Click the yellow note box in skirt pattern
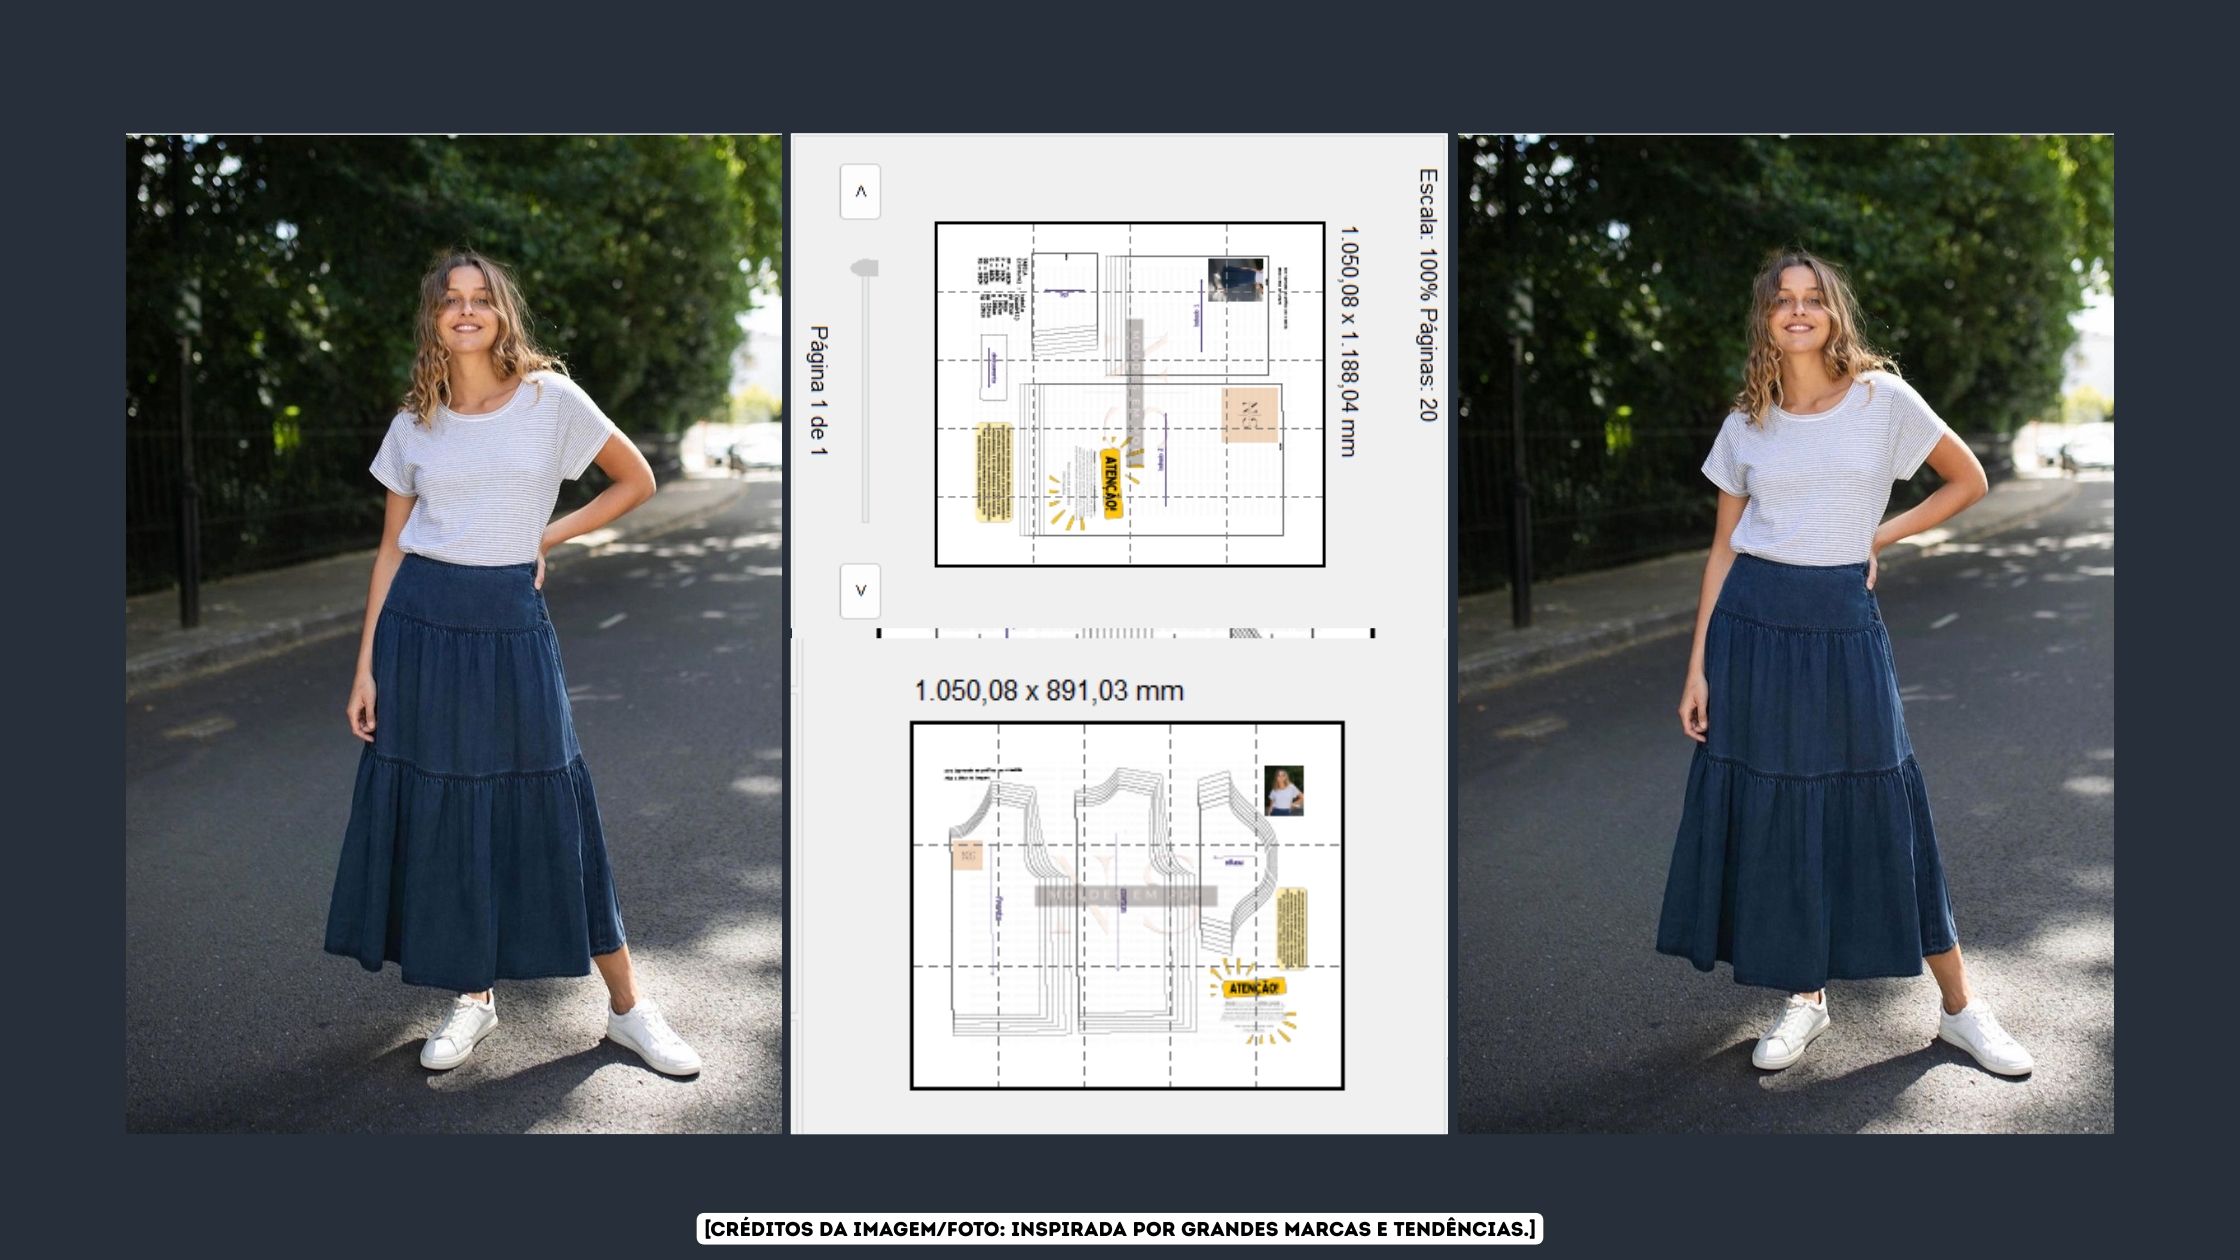 click(x=993, y=472)
